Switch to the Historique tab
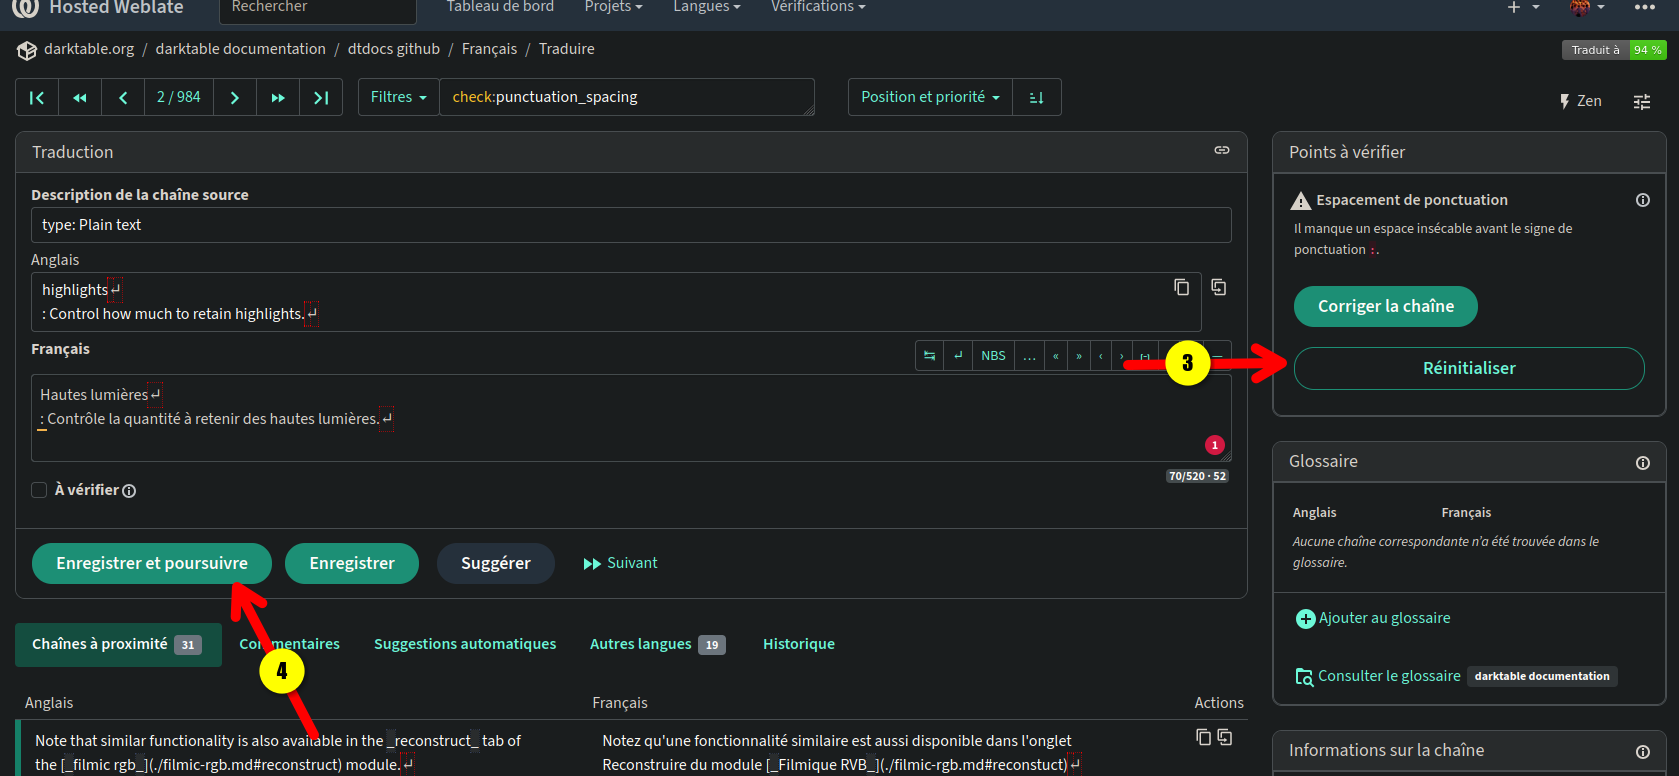 [799, 644]
